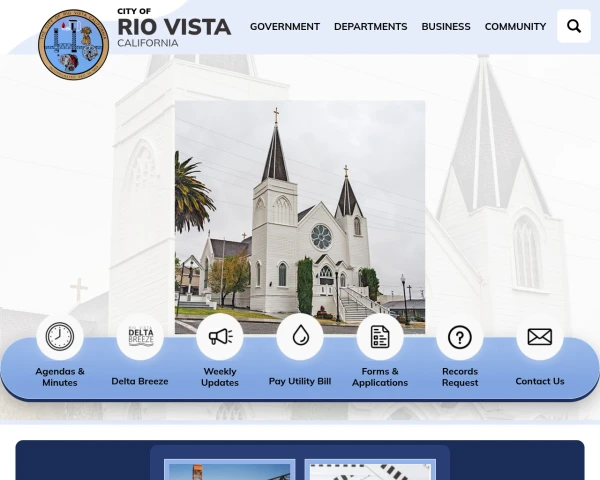Open the Departments menu
Image resolution: width=600 pixels, height=480 pixels.
coord(370,26)
